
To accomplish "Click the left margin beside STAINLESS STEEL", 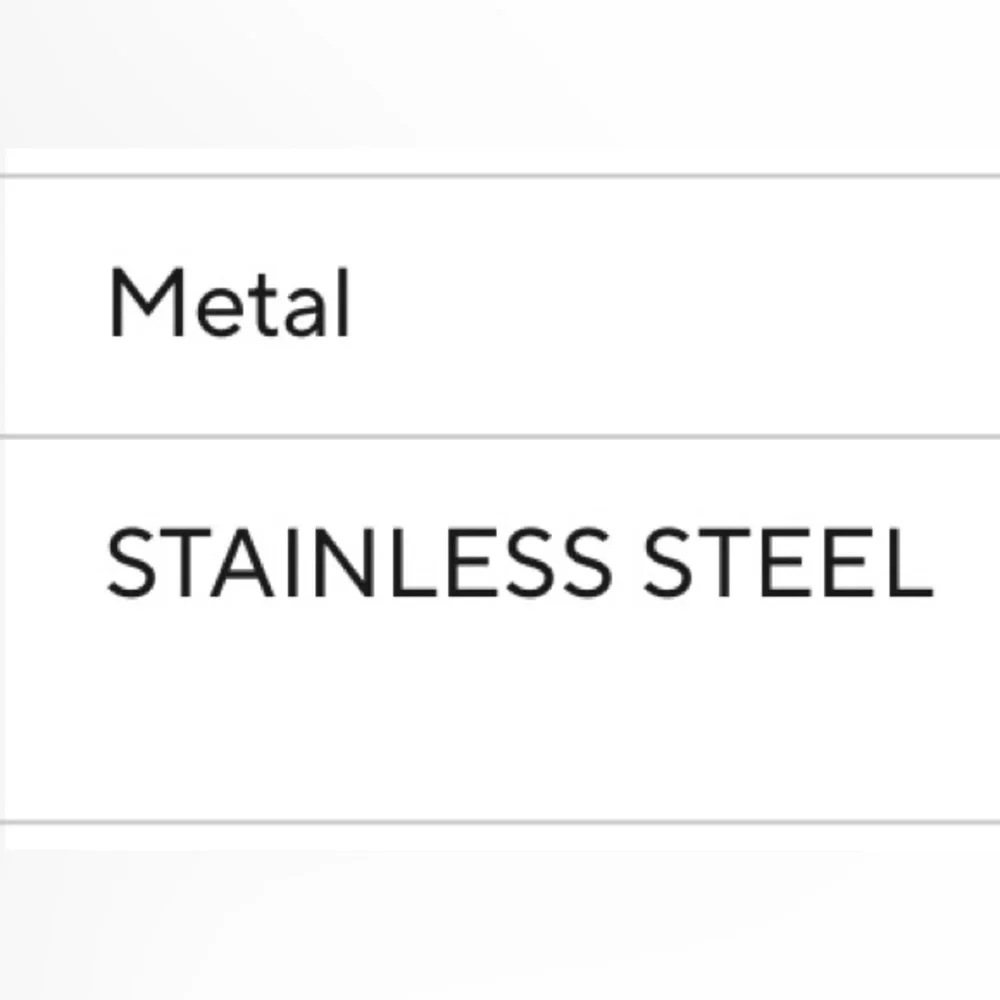I will 50,564.
